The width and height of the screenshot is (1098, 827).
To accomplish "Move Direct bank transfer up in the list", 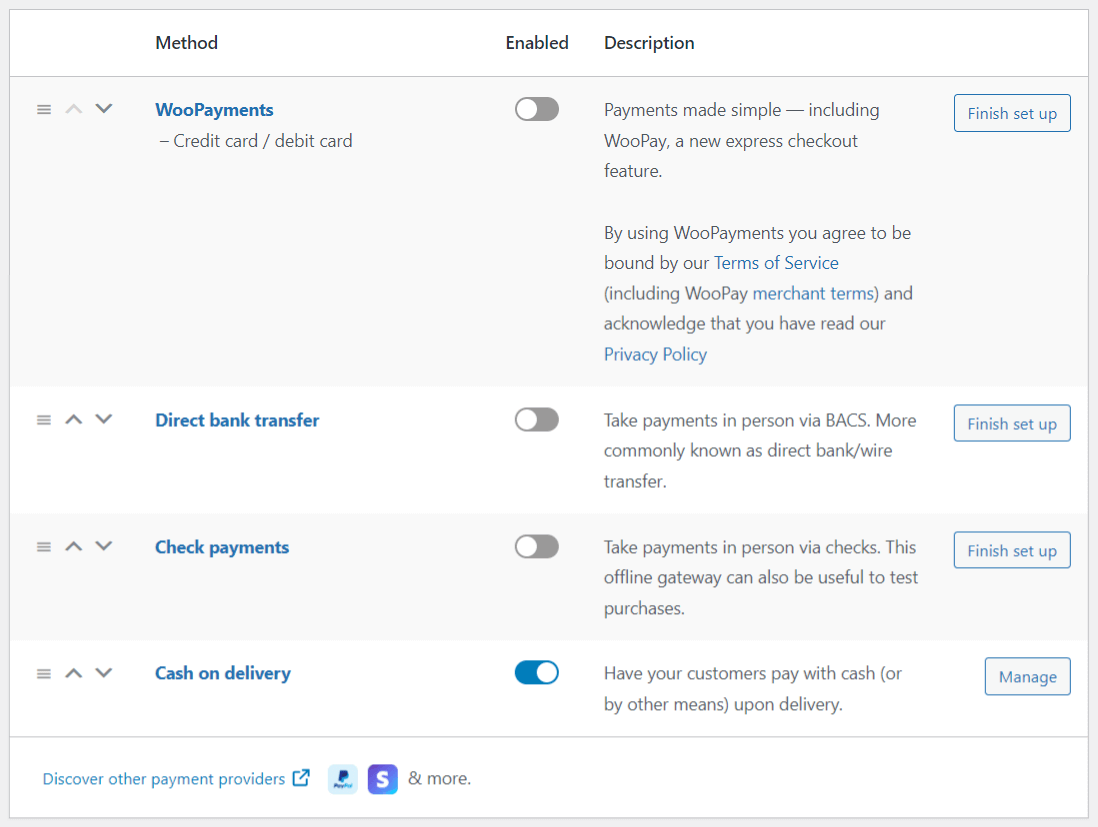I will pos(73,419).
